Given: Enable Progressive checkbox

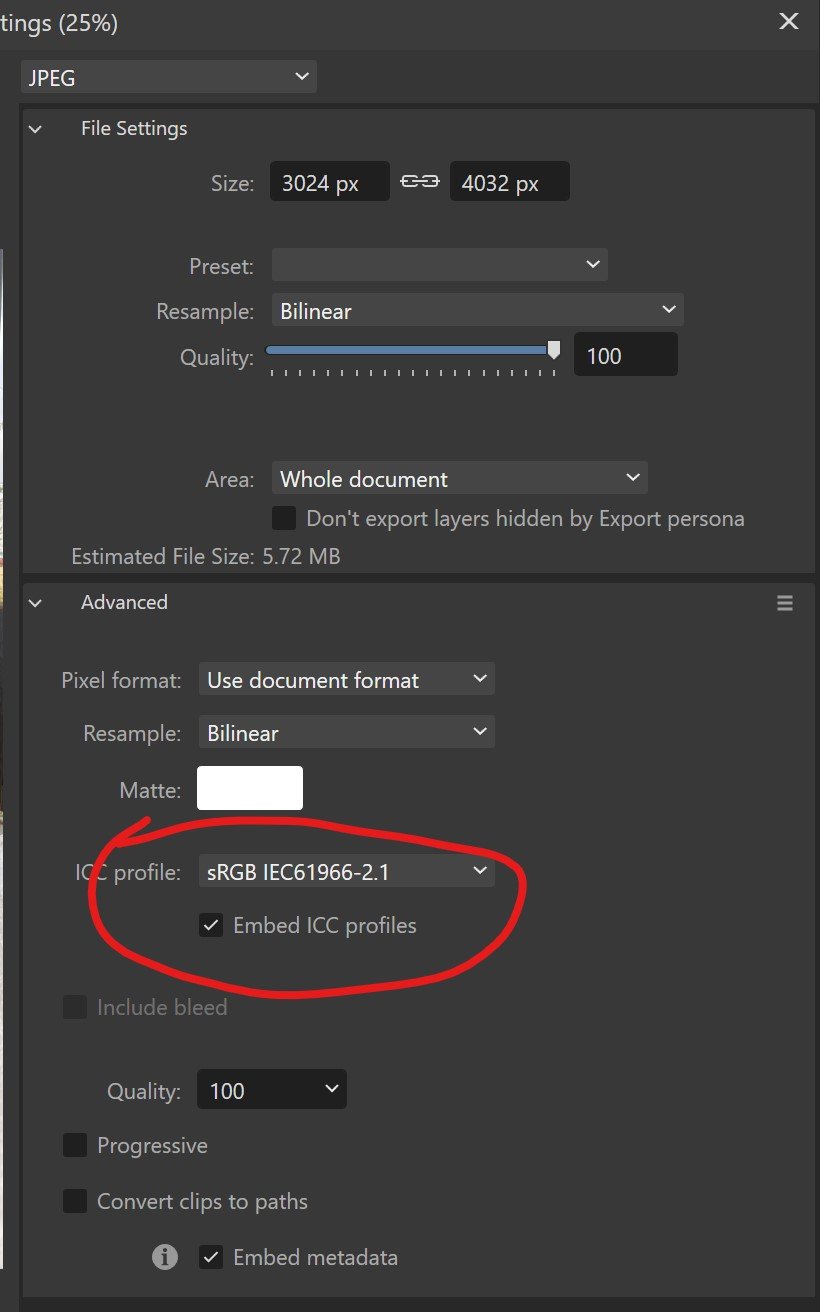Looking at the screenshot, I should (75, 1145).
